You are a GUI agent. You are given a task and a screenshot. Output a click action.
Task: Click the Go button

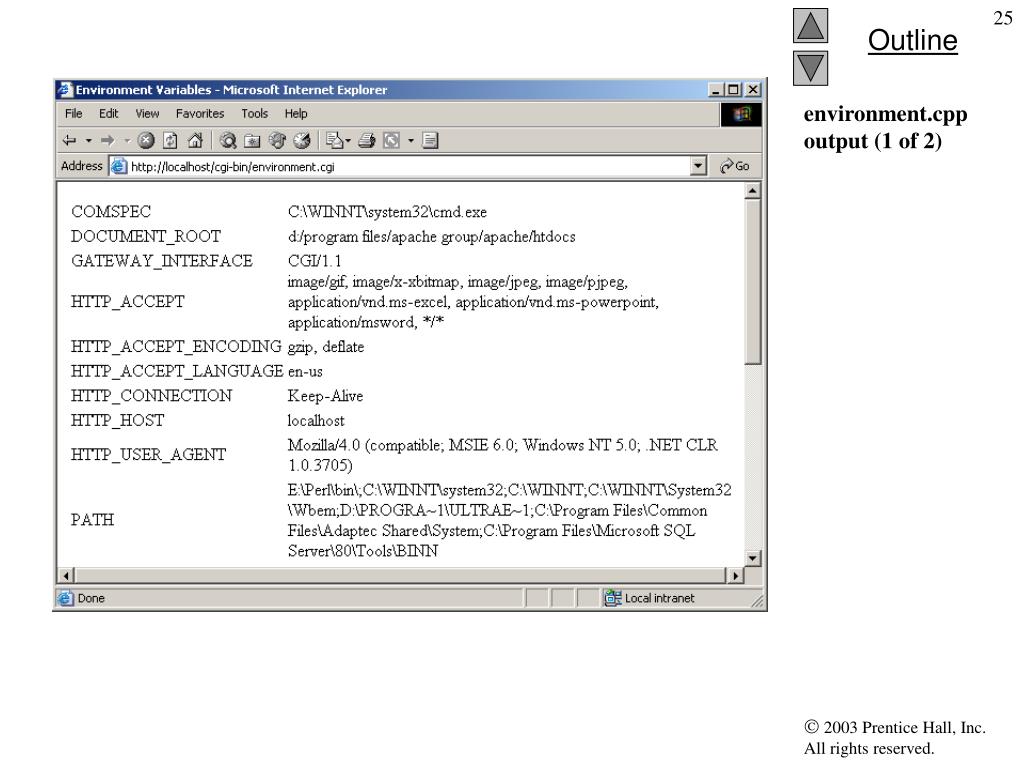click(x=735, y=166)
